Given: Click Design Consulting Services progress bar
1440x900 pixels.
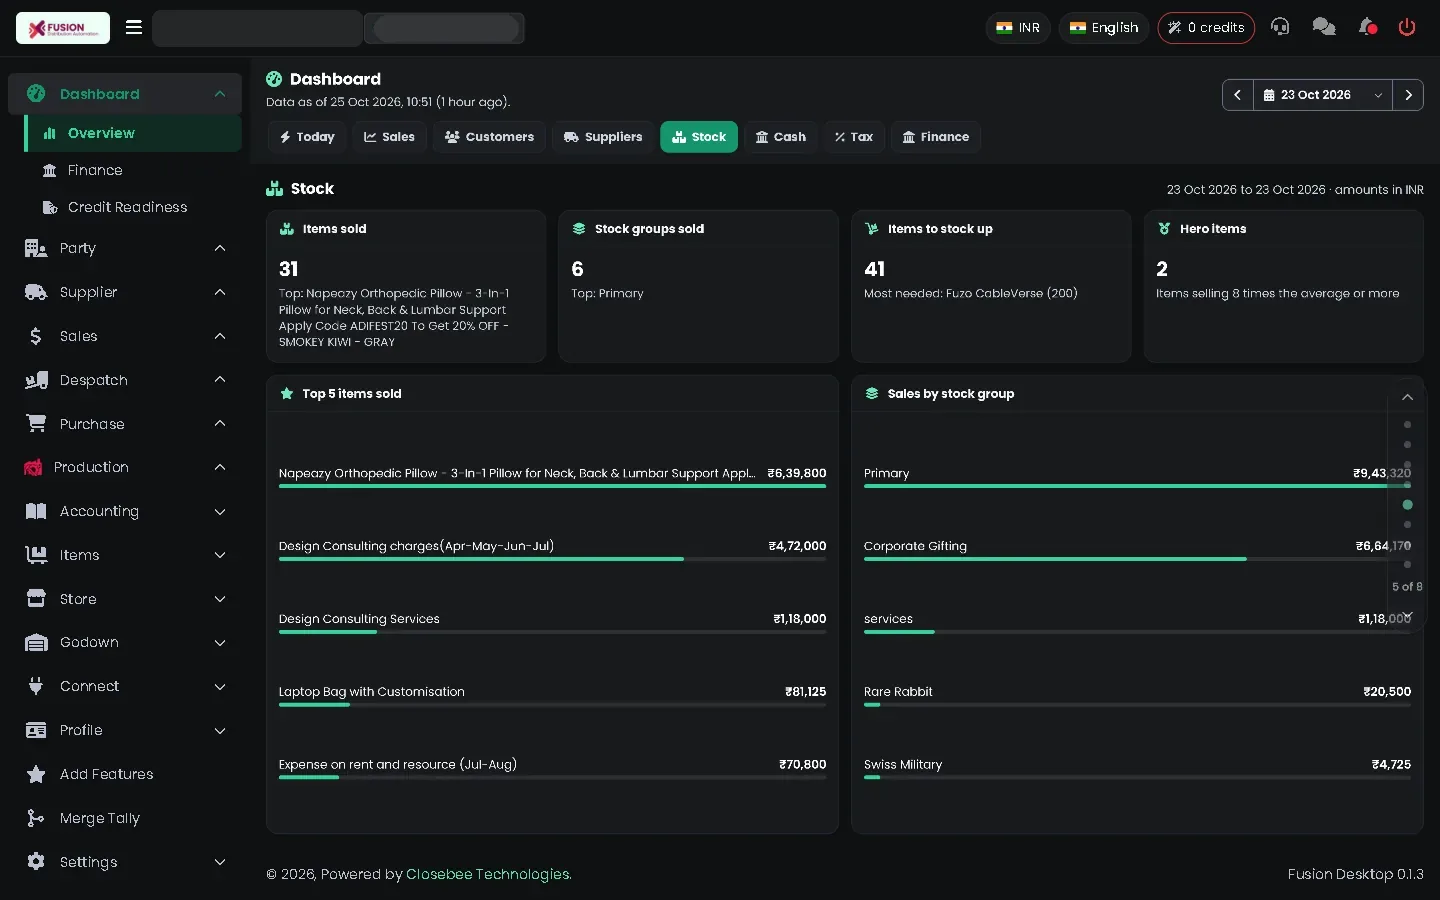Looking at the screenshot, I should pos(552,632).
